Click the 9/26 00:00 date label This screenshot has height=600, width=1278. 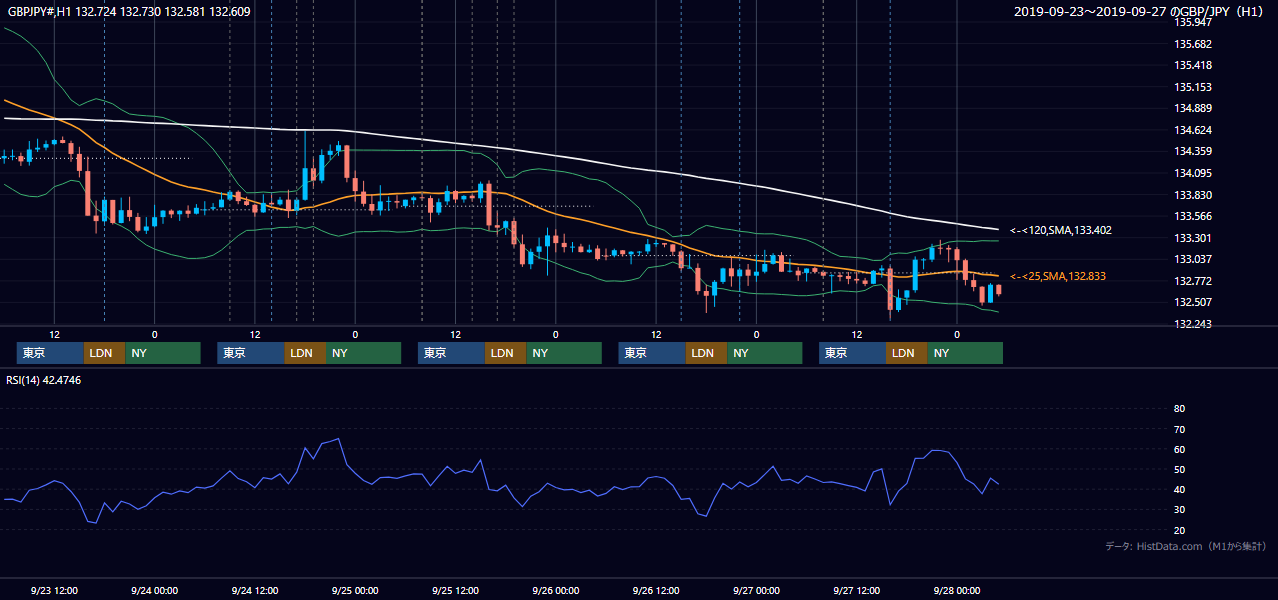(556, 590)
